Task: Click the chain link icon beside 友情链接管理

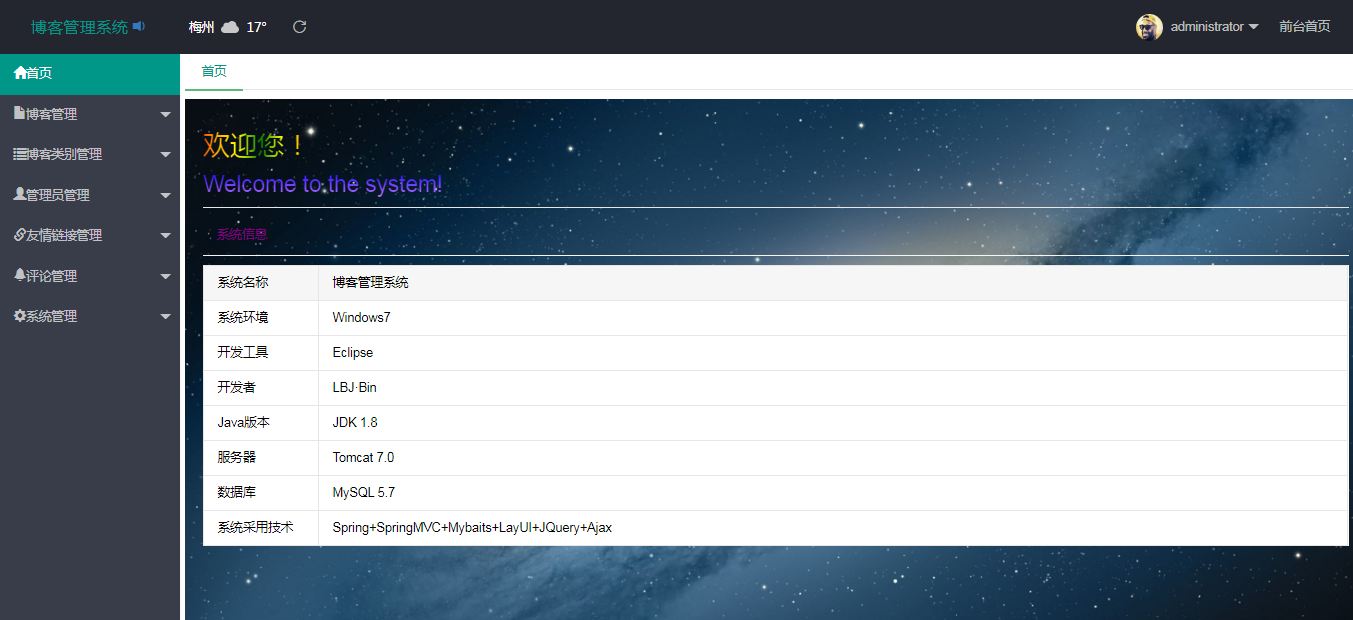Action: click(x=19, y=235)
